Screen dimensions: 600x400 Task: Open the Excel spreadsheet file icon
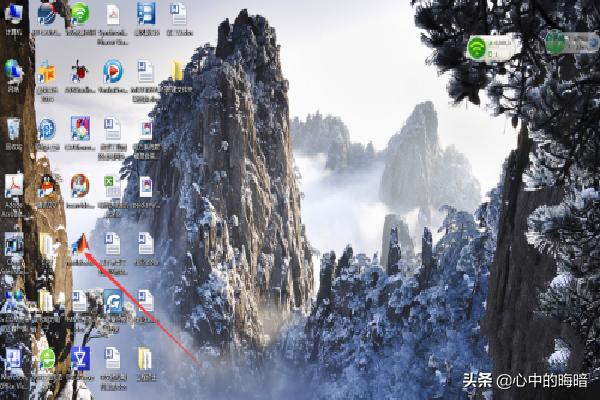[112, 186]
